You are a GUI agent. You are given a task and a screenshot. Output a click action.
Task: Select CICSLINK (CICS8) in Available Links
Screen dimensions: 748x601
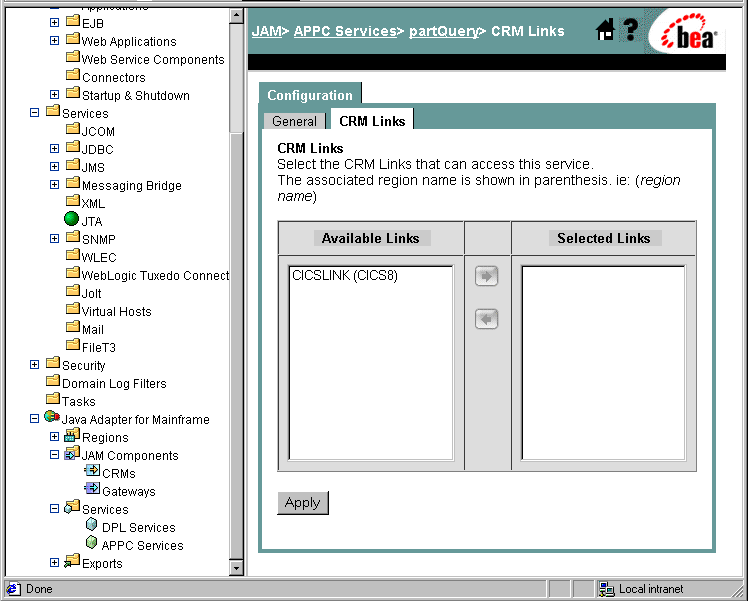[345, 276]
